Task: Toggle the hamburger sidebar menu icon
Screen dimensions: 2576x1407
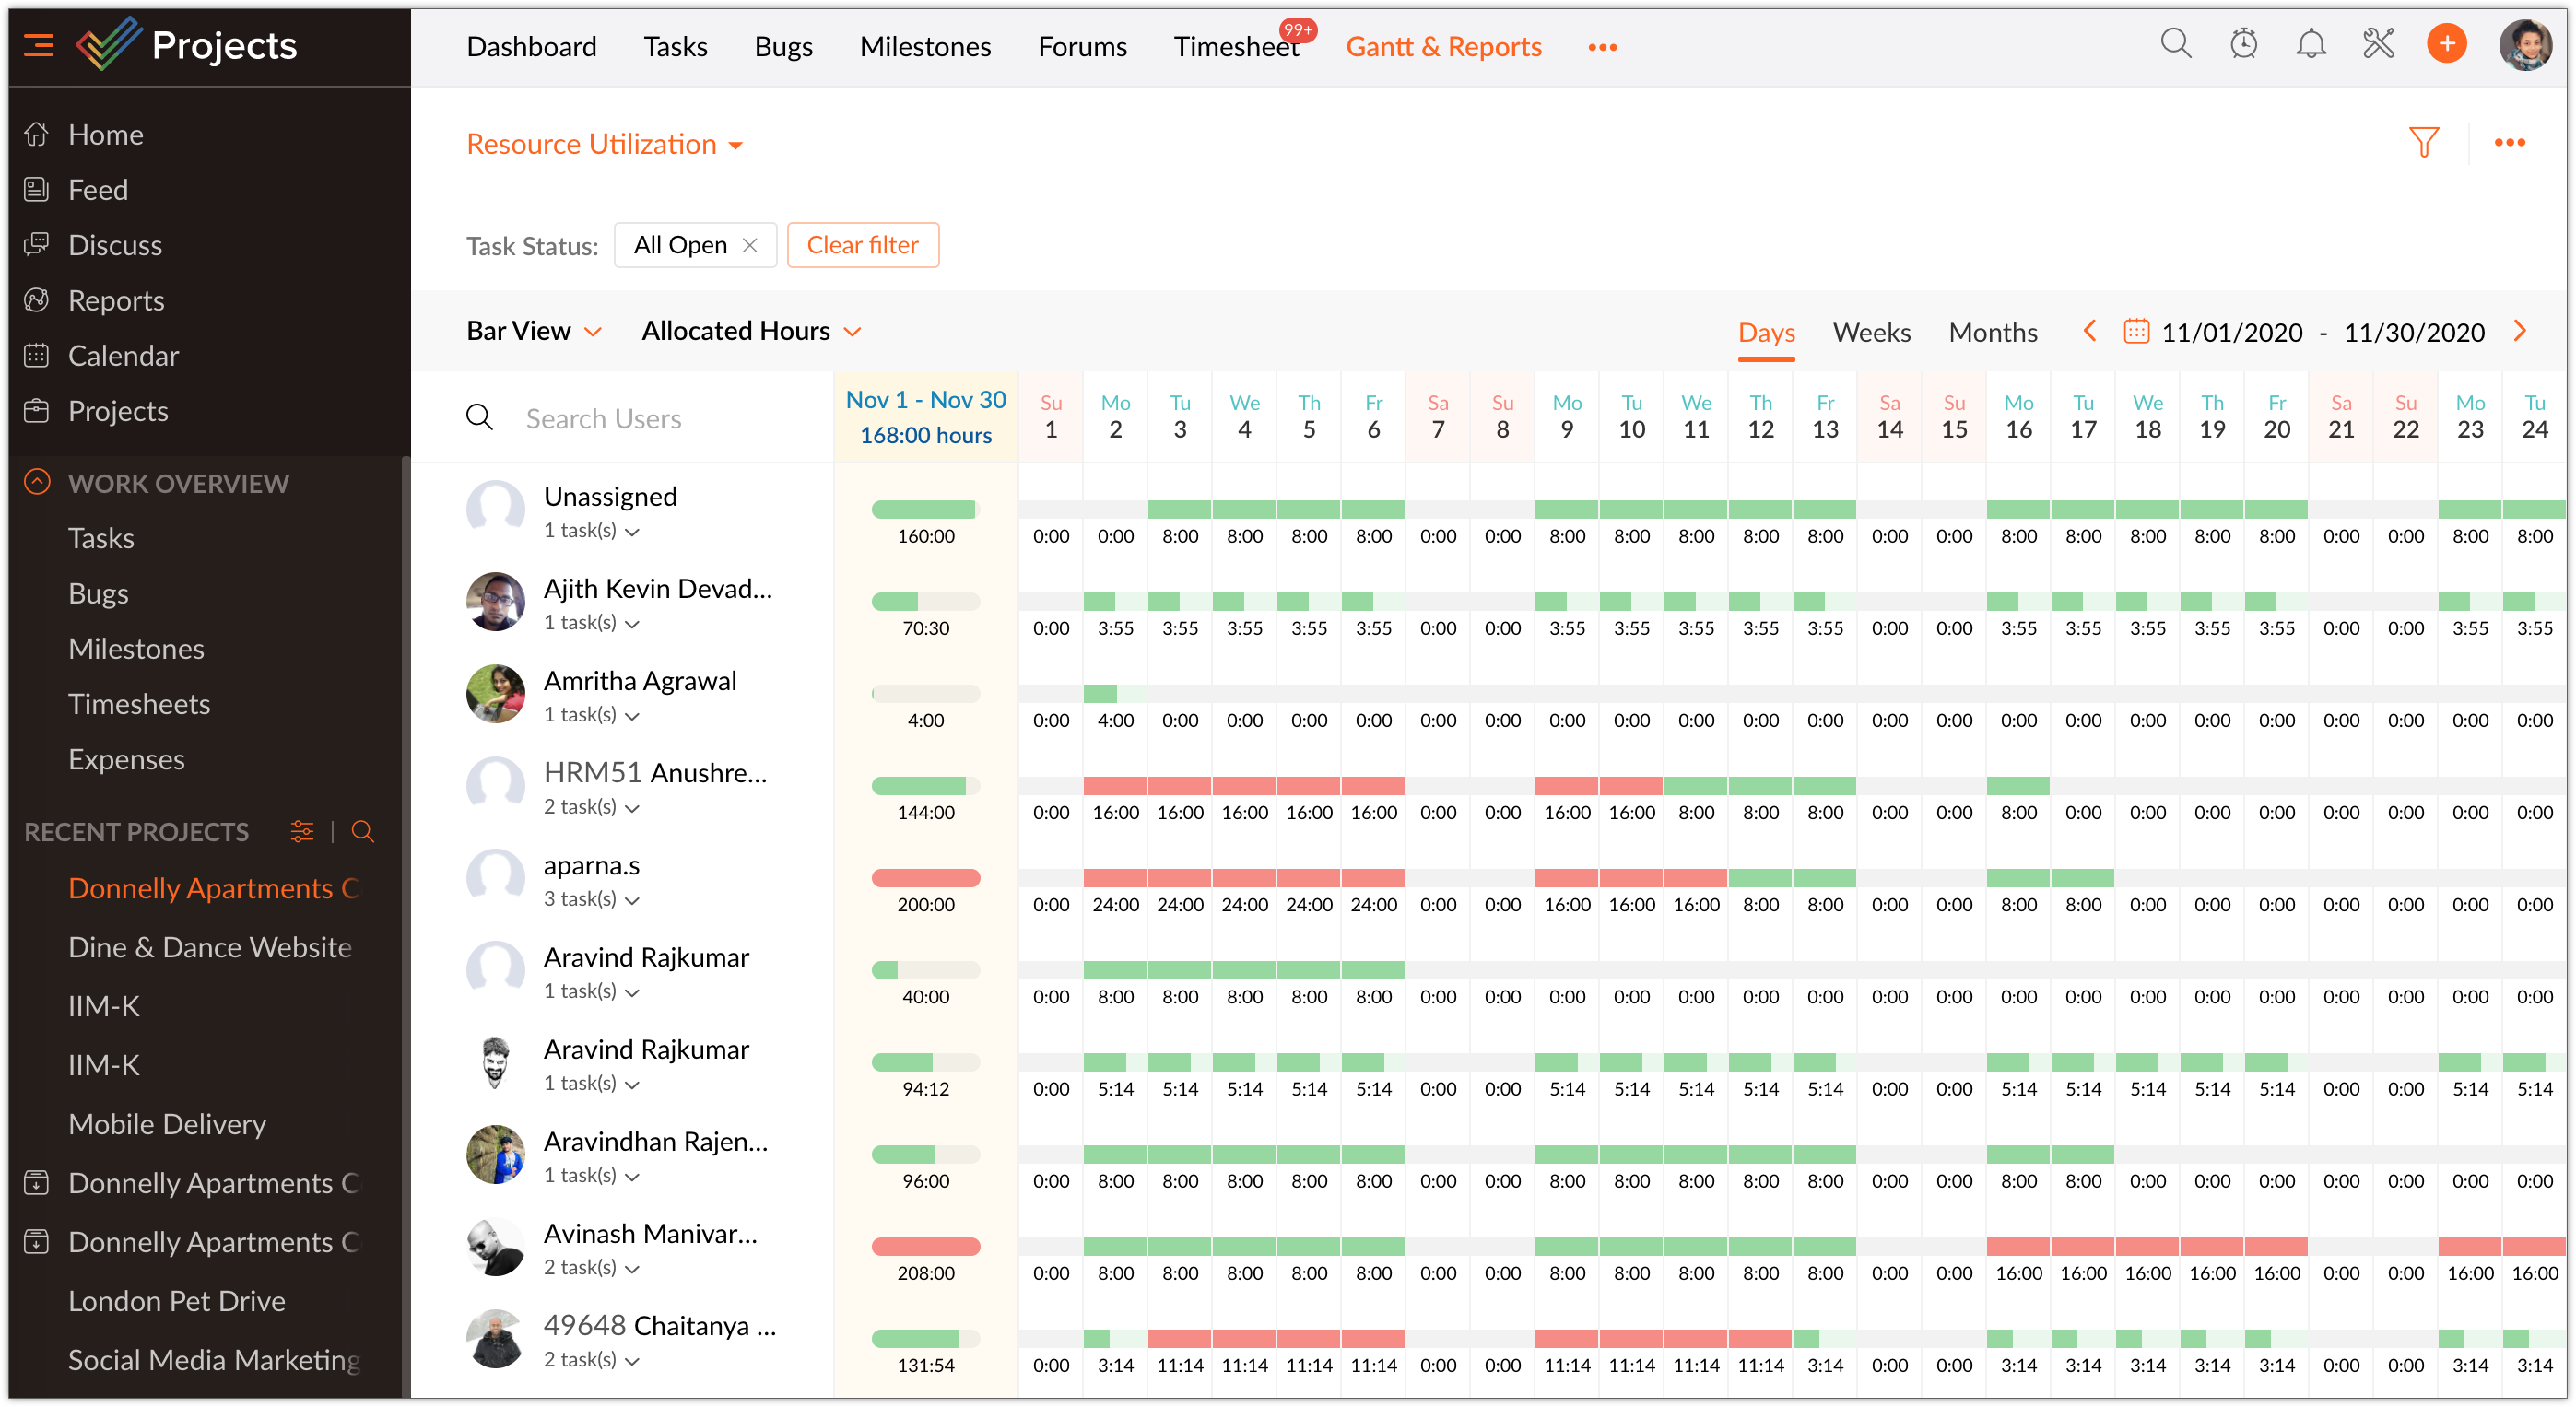Action: (x=38, y=45)
